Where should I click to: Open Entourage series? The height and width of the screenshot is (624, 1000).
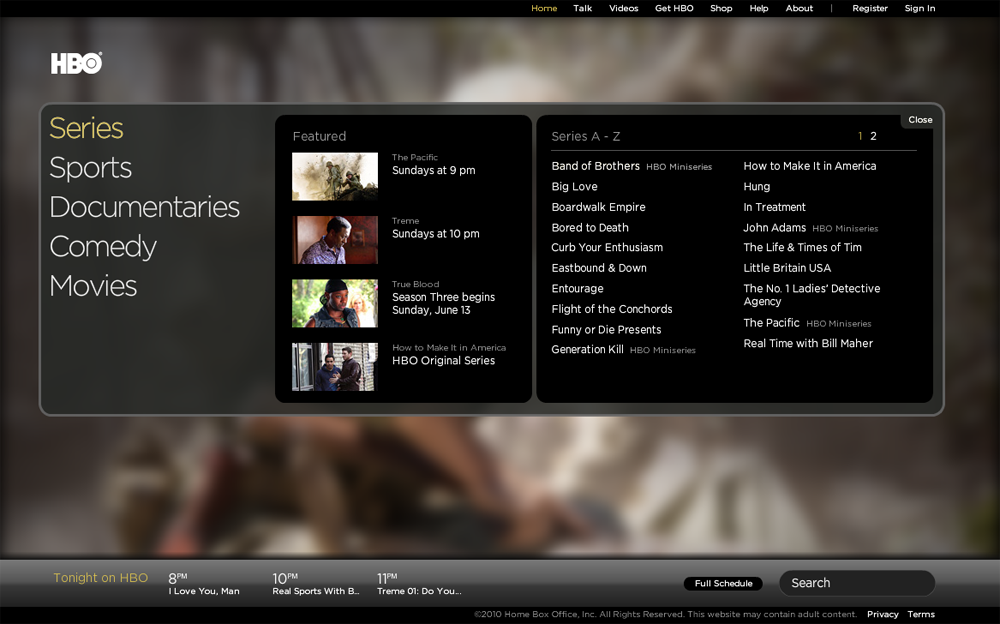[577, 288]
